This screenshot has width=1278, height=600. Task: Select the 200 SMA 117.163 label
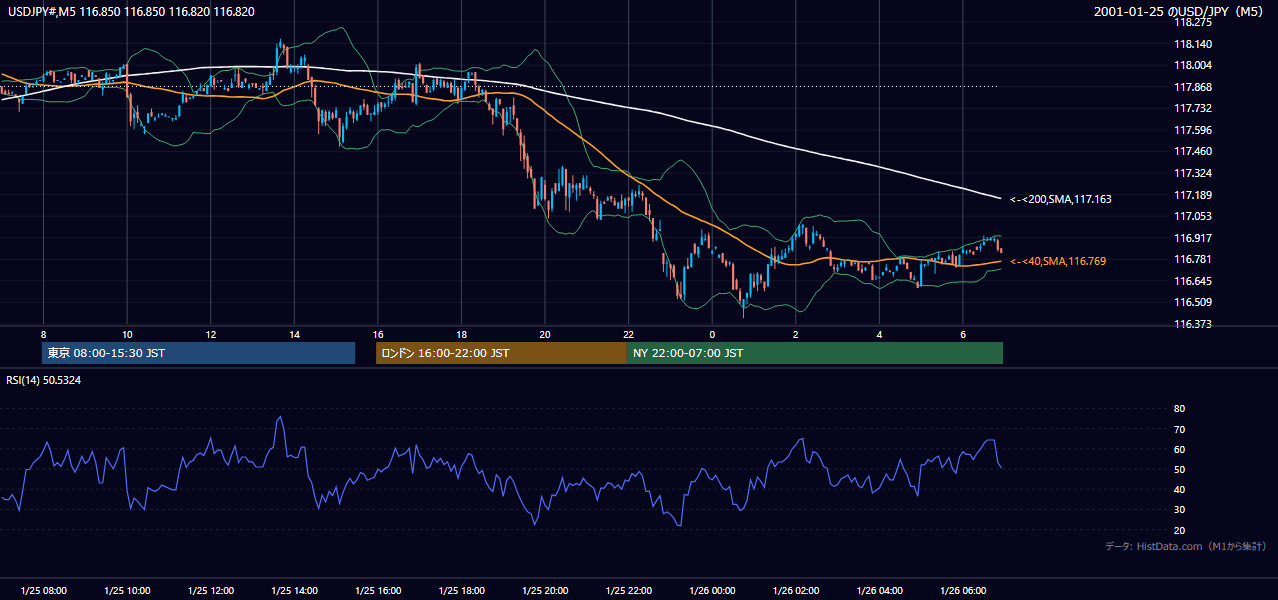pos(1061,199)
